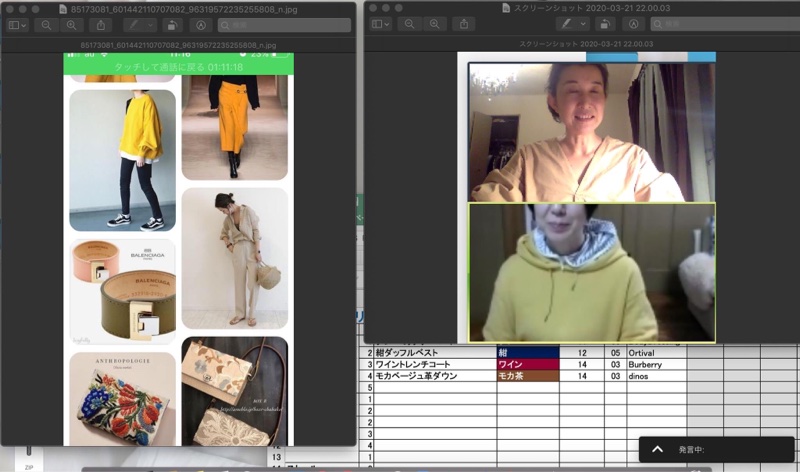Select 14 in the ワイントレンチコート row
800x472 pixels.
[x=582, y=364]
